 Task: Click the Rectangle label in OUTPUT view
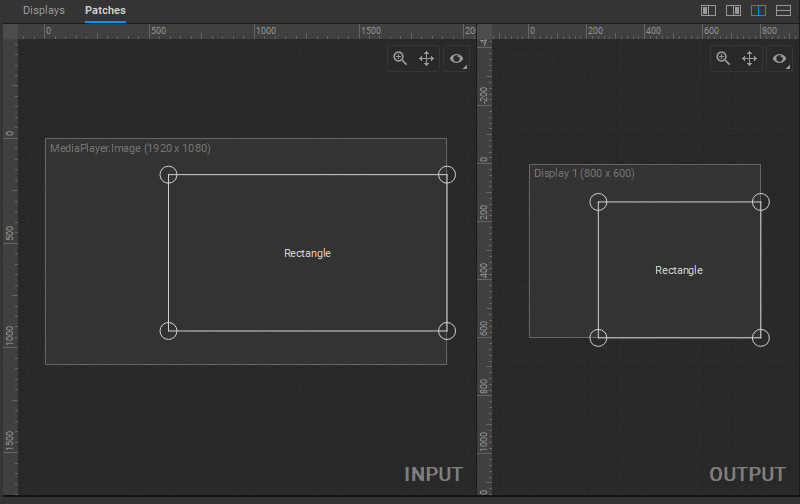(x=679, y=270)
